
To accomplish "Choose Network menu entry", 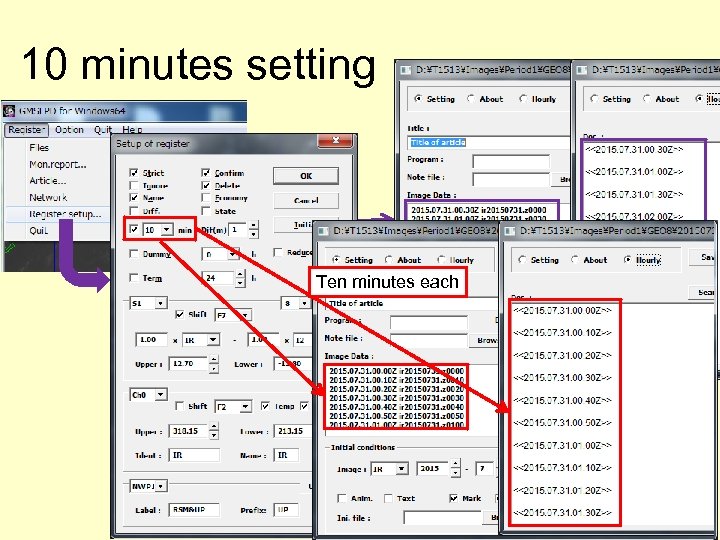I will pos(48,197).
